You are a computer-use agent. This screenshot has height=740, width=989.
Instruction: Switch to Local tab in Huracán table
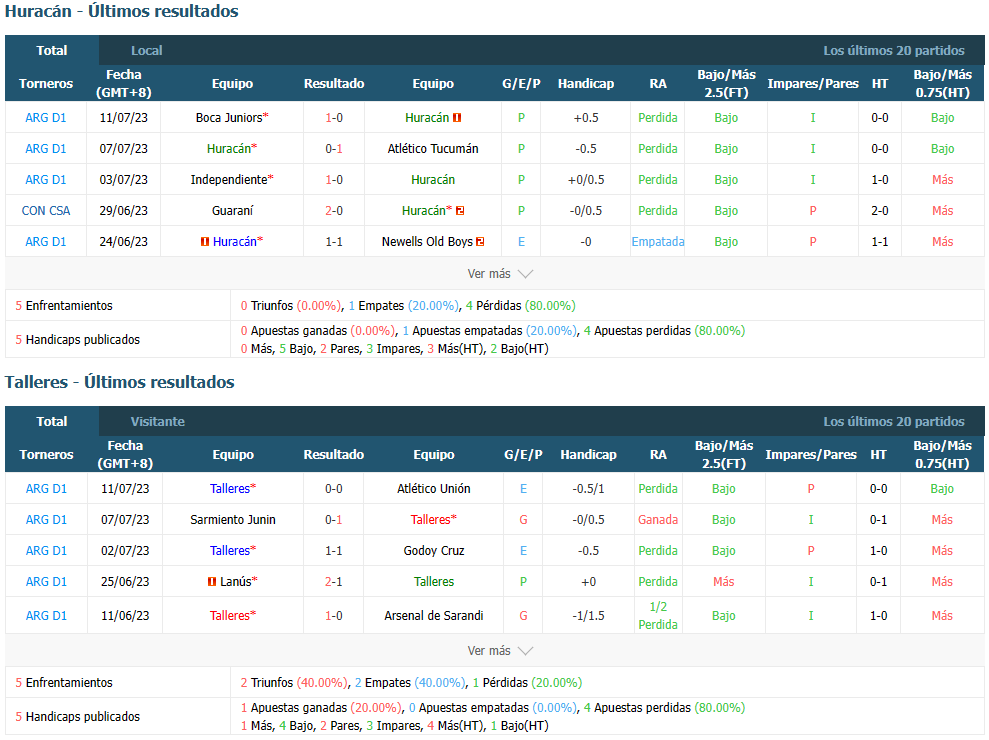pyautogui.click(x=146, y=50)
